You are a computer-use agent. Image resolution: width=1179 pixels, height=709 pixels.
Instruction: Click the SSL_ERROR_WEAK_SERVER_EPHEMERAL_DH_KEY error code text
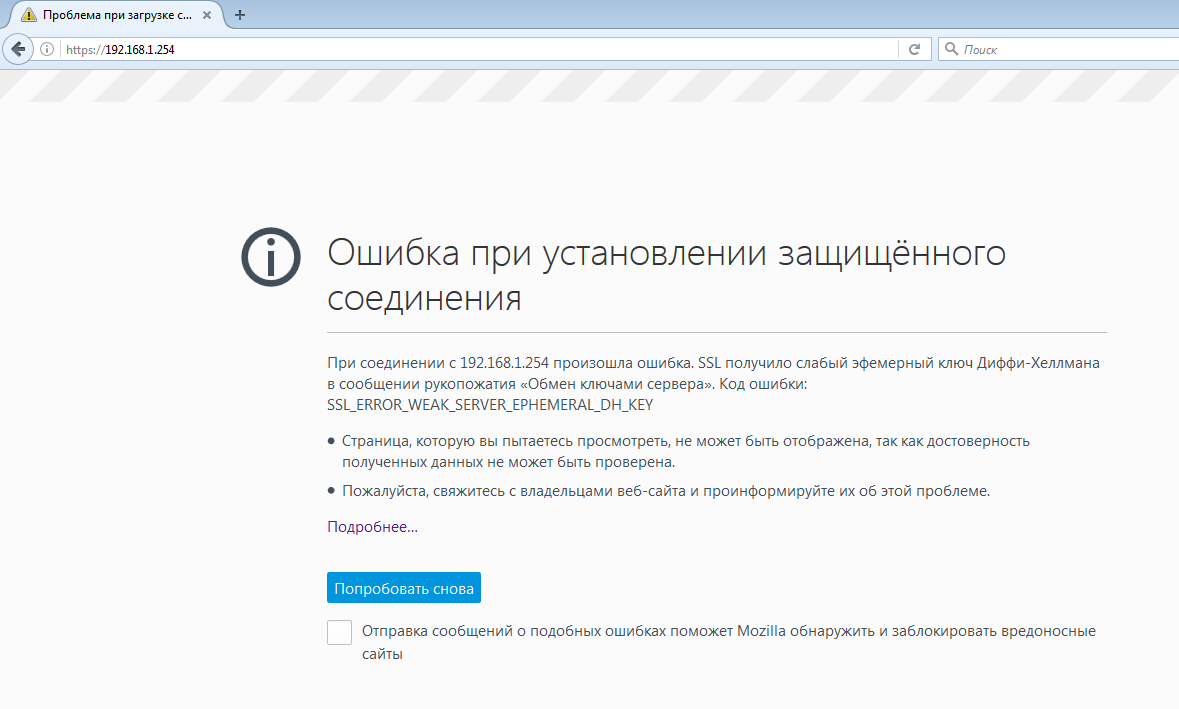point(490,405)
